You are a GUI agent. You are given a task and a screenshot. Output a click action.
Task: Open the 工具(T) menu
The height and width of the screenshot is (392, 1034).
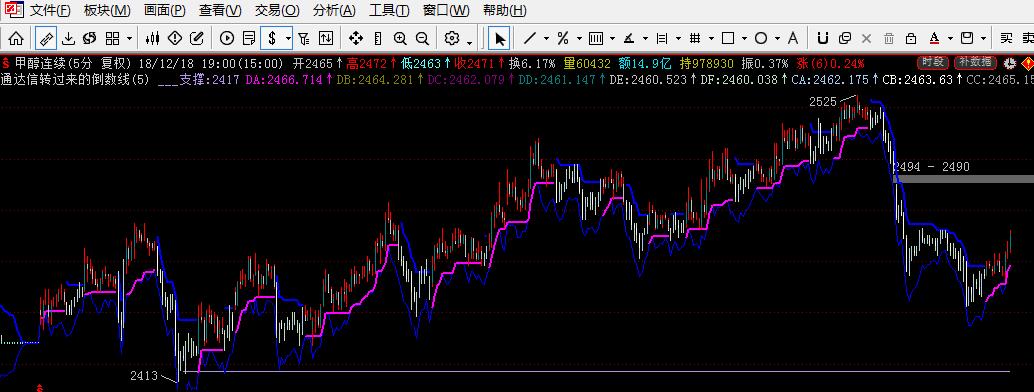click(x=389, y=11)
